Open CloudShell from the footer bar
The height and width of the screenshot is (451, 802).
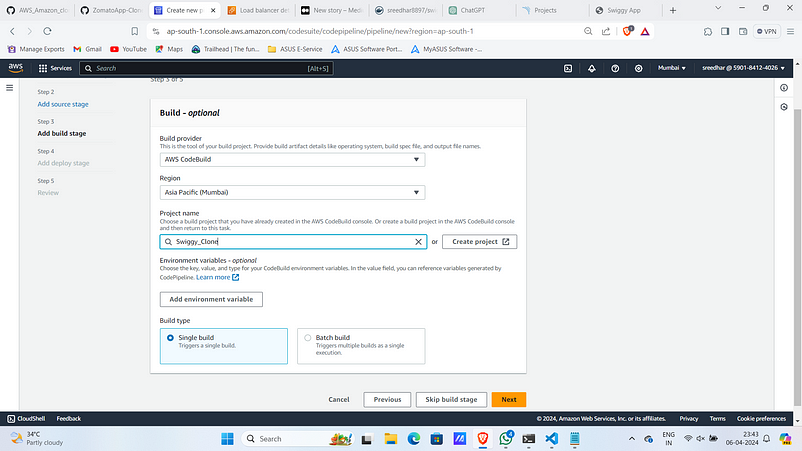click(x=26, y=418)
